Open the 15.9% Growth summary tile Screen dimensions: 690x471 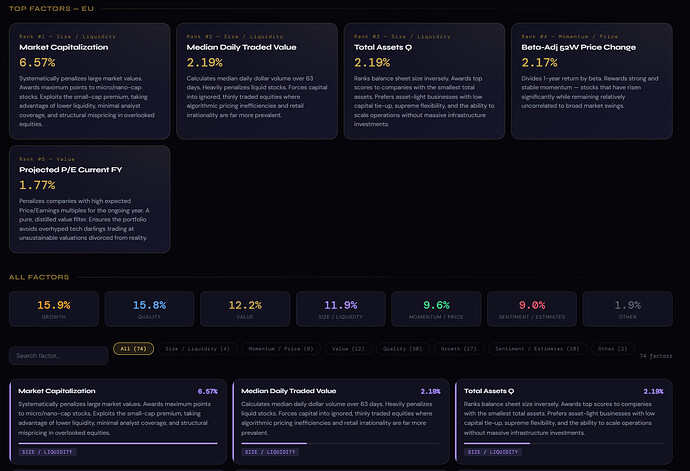(x=52, y=310)
